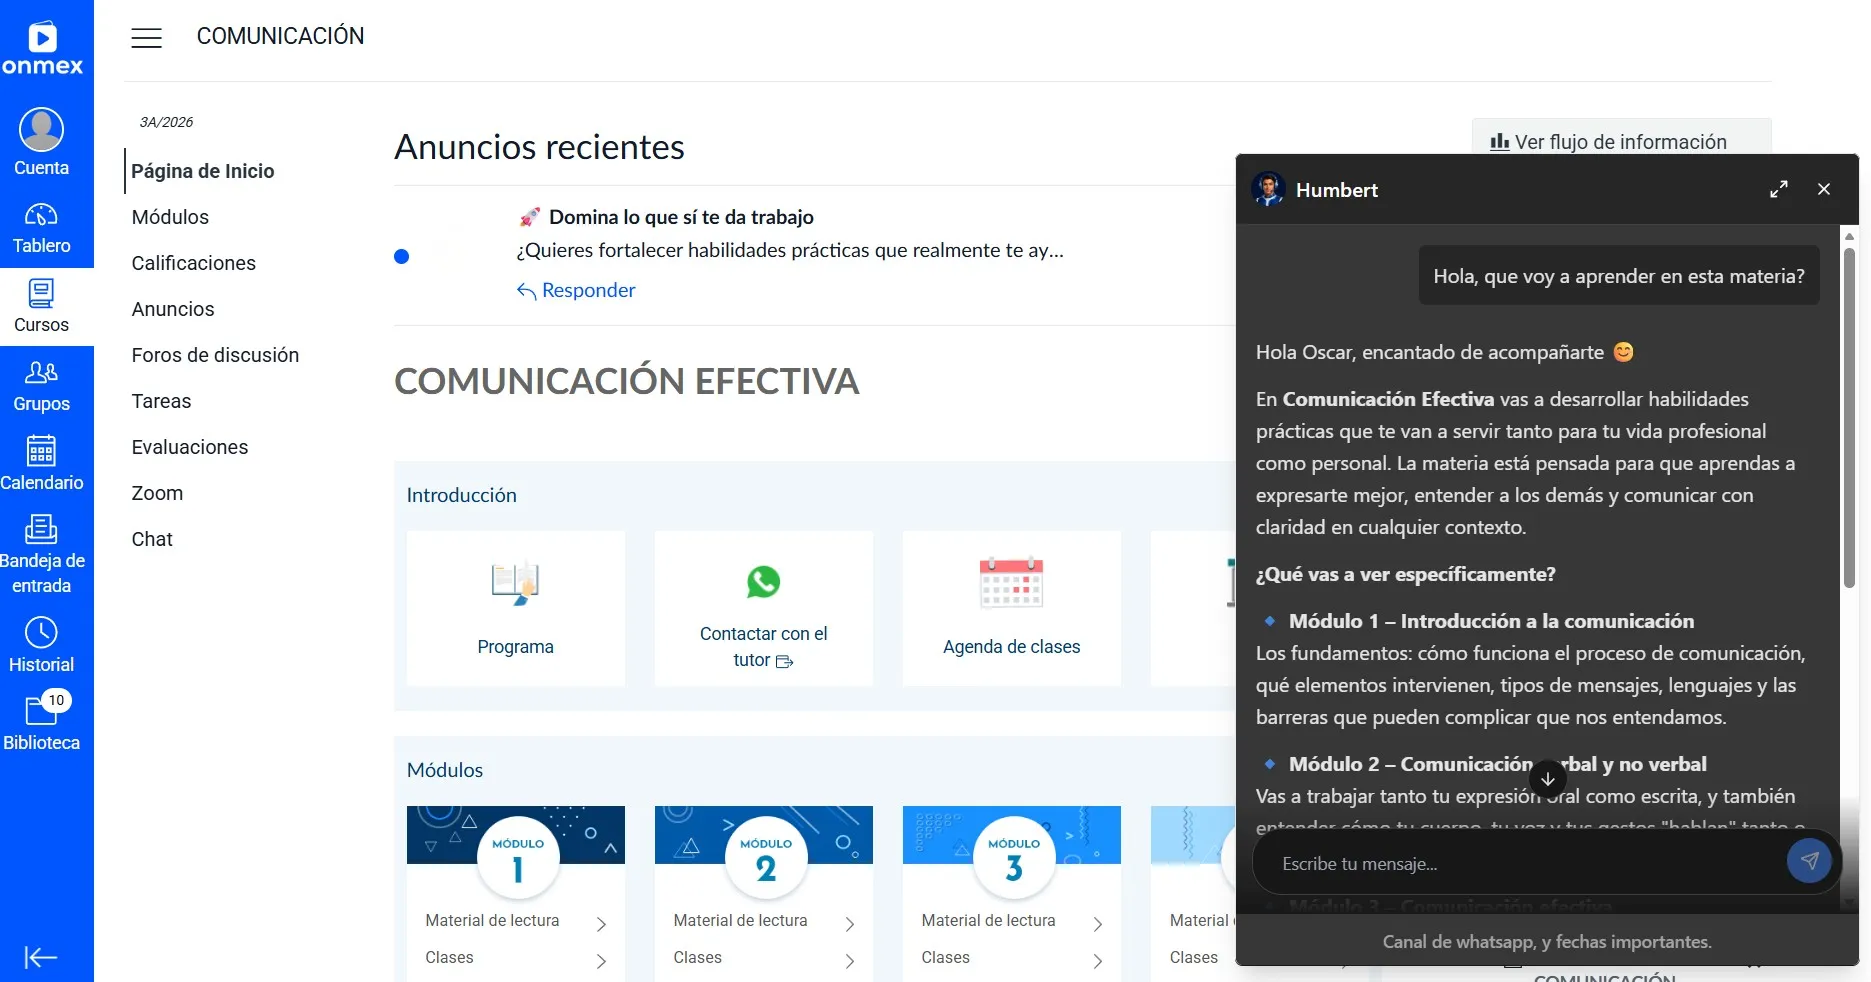Open Chat in course menu
The height and width of the screenshot is (982, 1871).
(152, 539)
